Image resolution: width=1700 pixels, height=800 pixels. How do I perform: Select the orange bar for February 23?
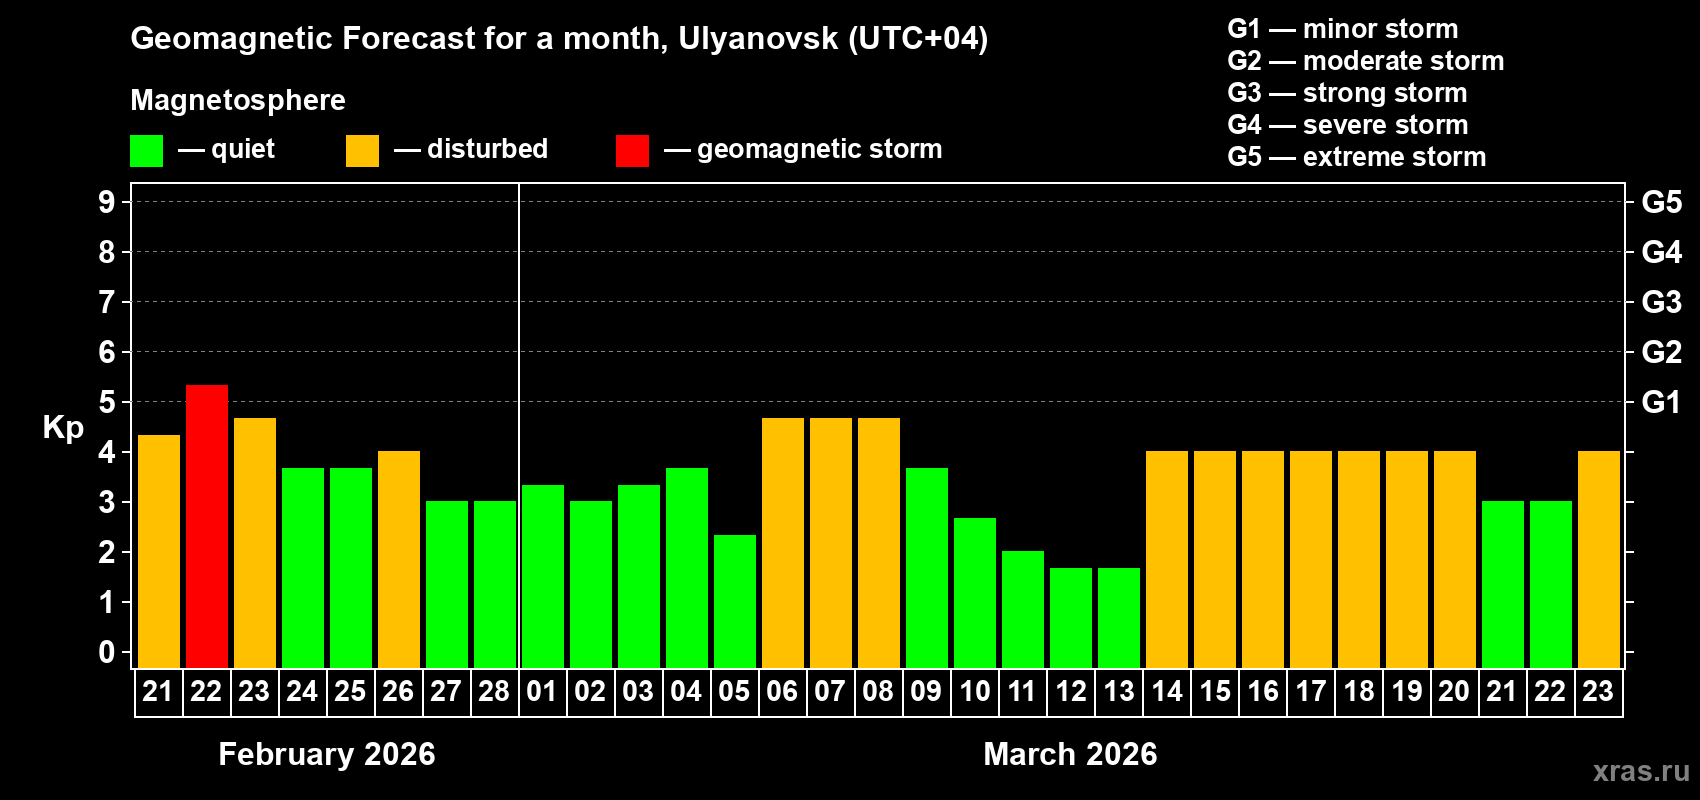tap(255, 543)
